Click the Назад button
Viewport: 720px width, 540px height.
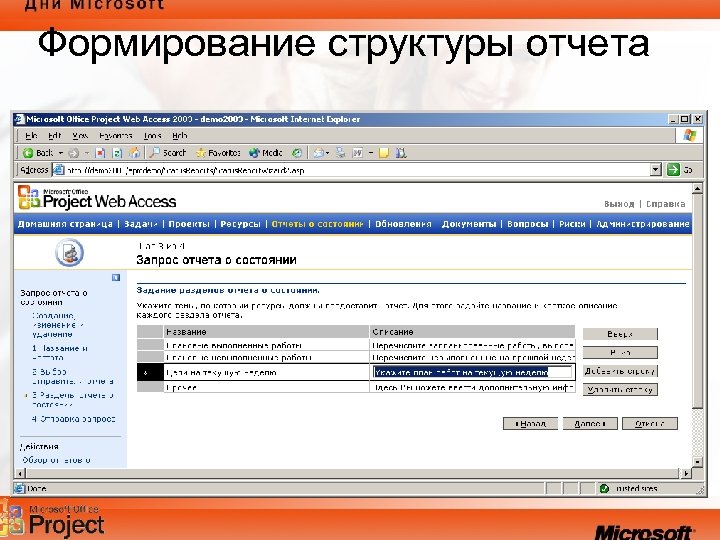tap(530, 423)
